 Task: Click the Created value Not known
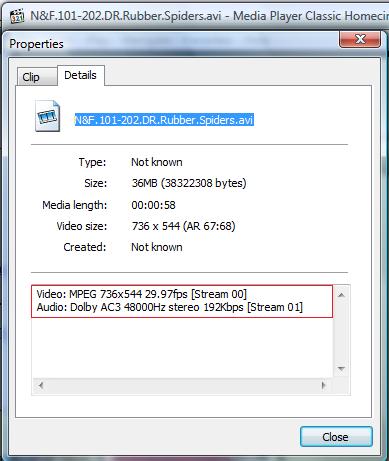157,247
